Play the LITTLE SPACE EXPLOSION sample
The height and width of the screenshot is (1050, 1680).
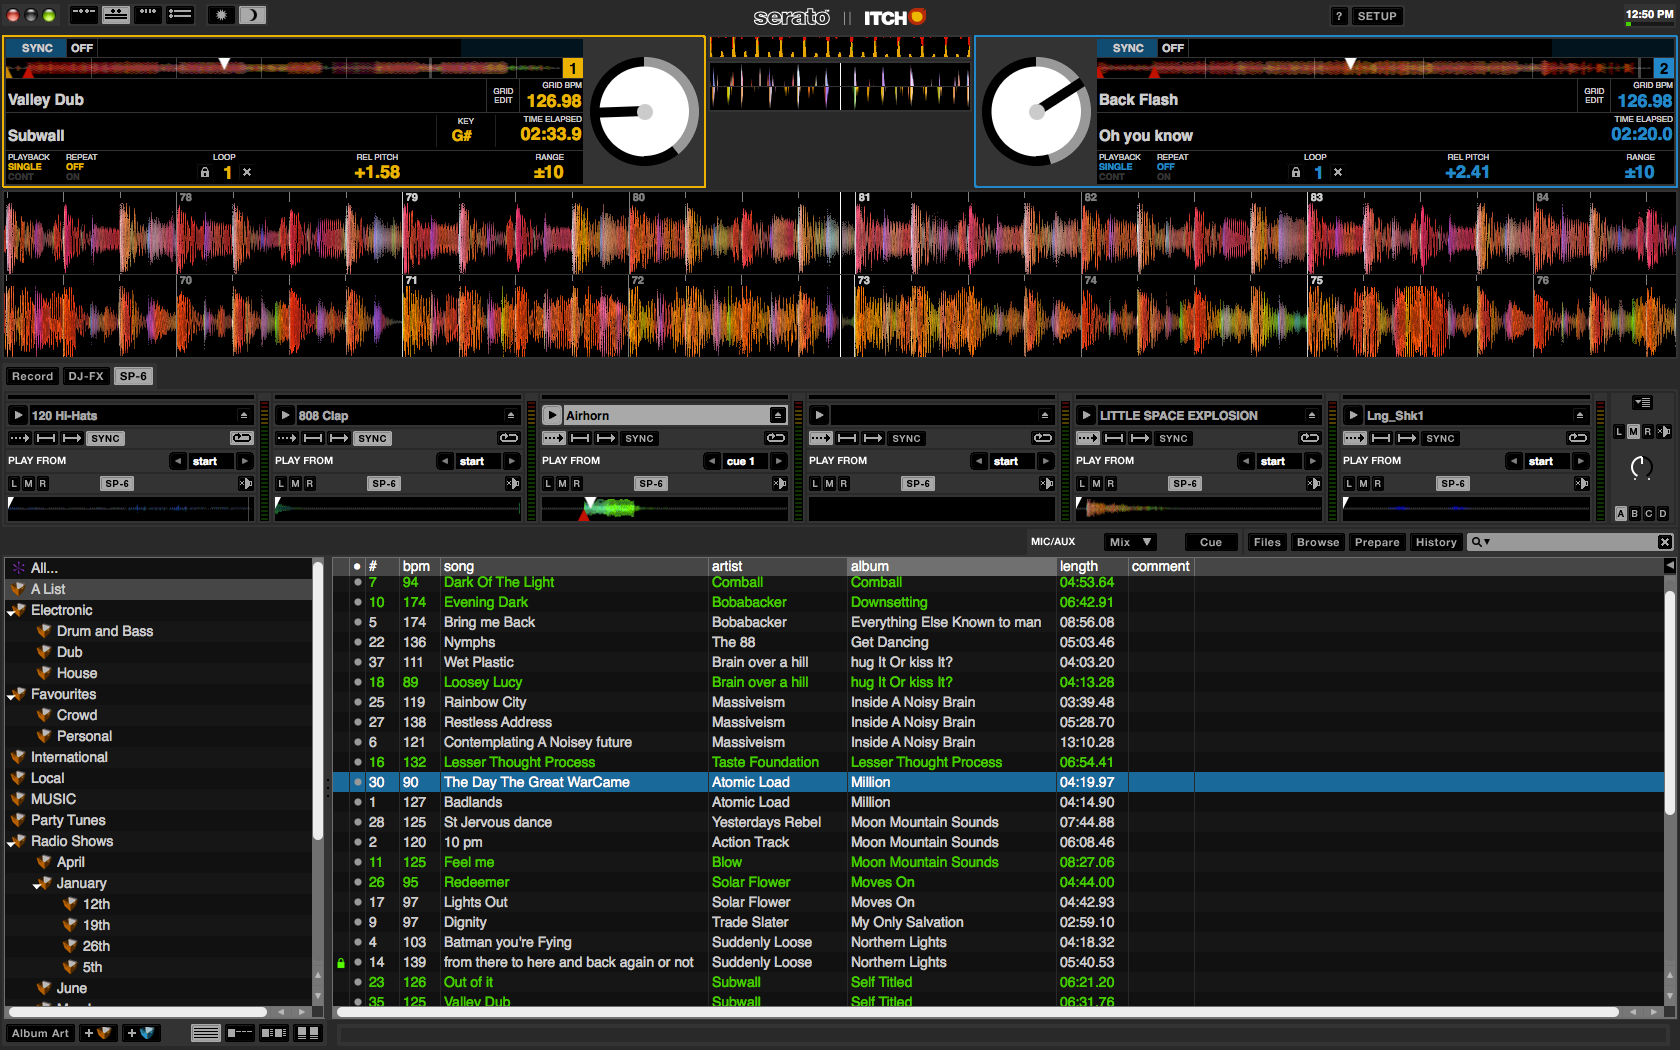[1086, 415]
